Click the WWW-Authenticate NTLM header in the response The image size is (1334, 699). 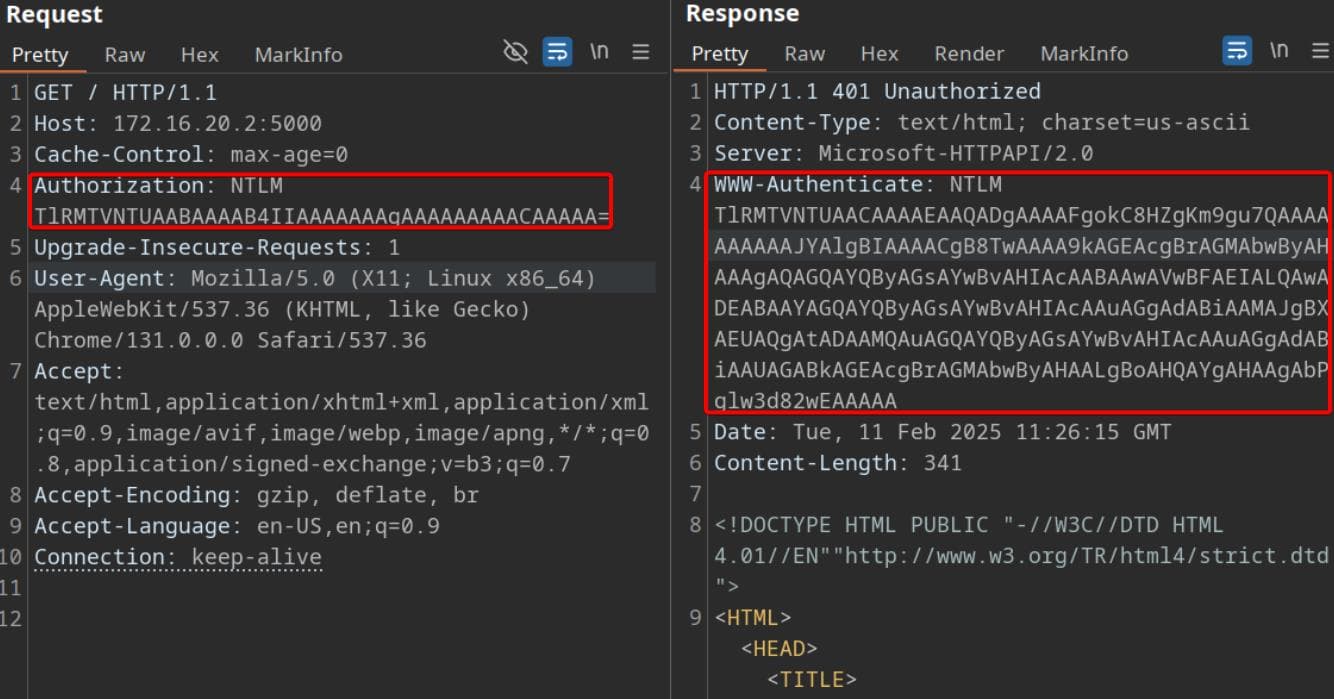point(857,185)
